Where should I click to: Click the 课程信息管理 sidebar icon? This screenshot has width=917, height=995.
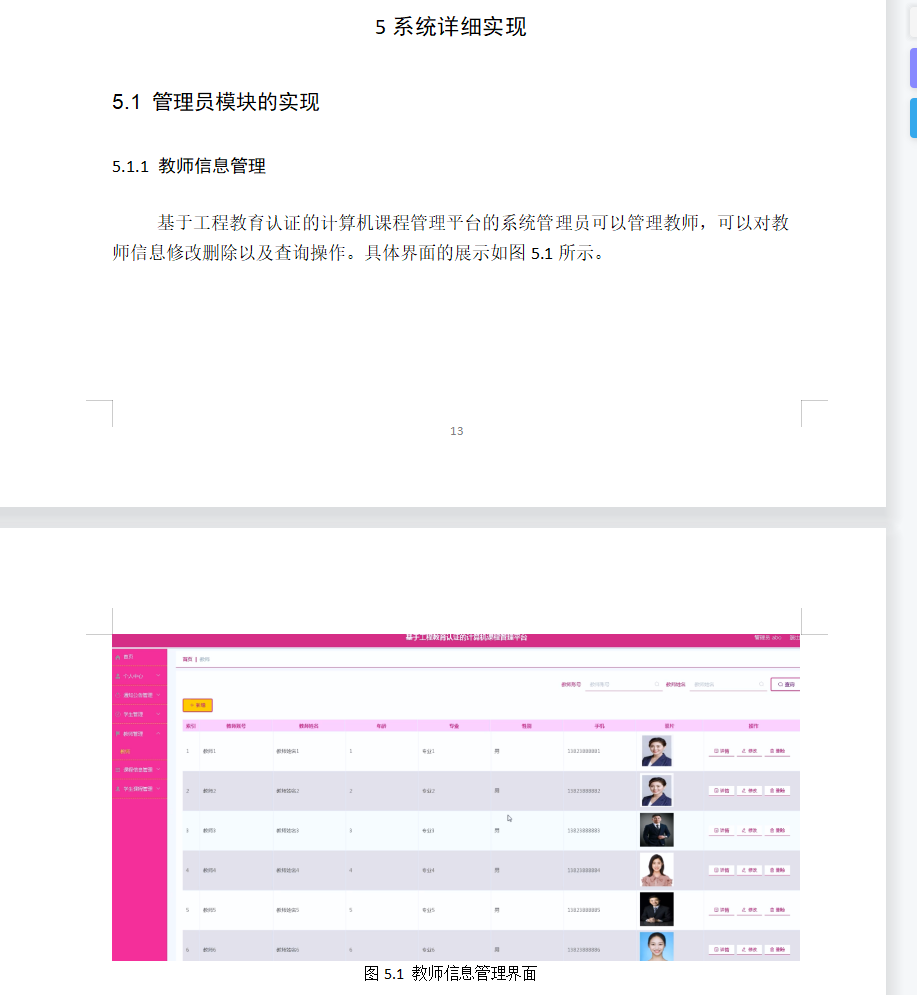tap(116, 770)
